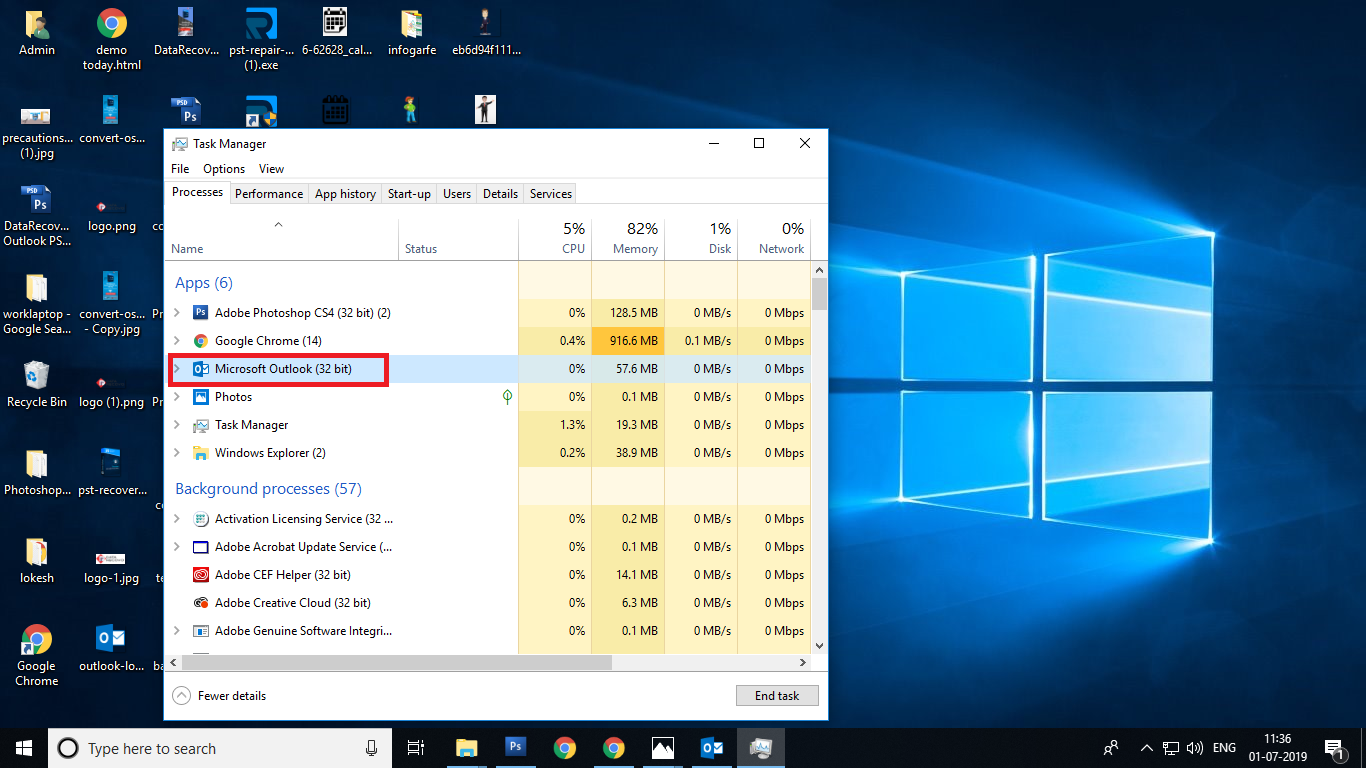Click the Type here to search box
1366x768 pixels.
point(220,748)
